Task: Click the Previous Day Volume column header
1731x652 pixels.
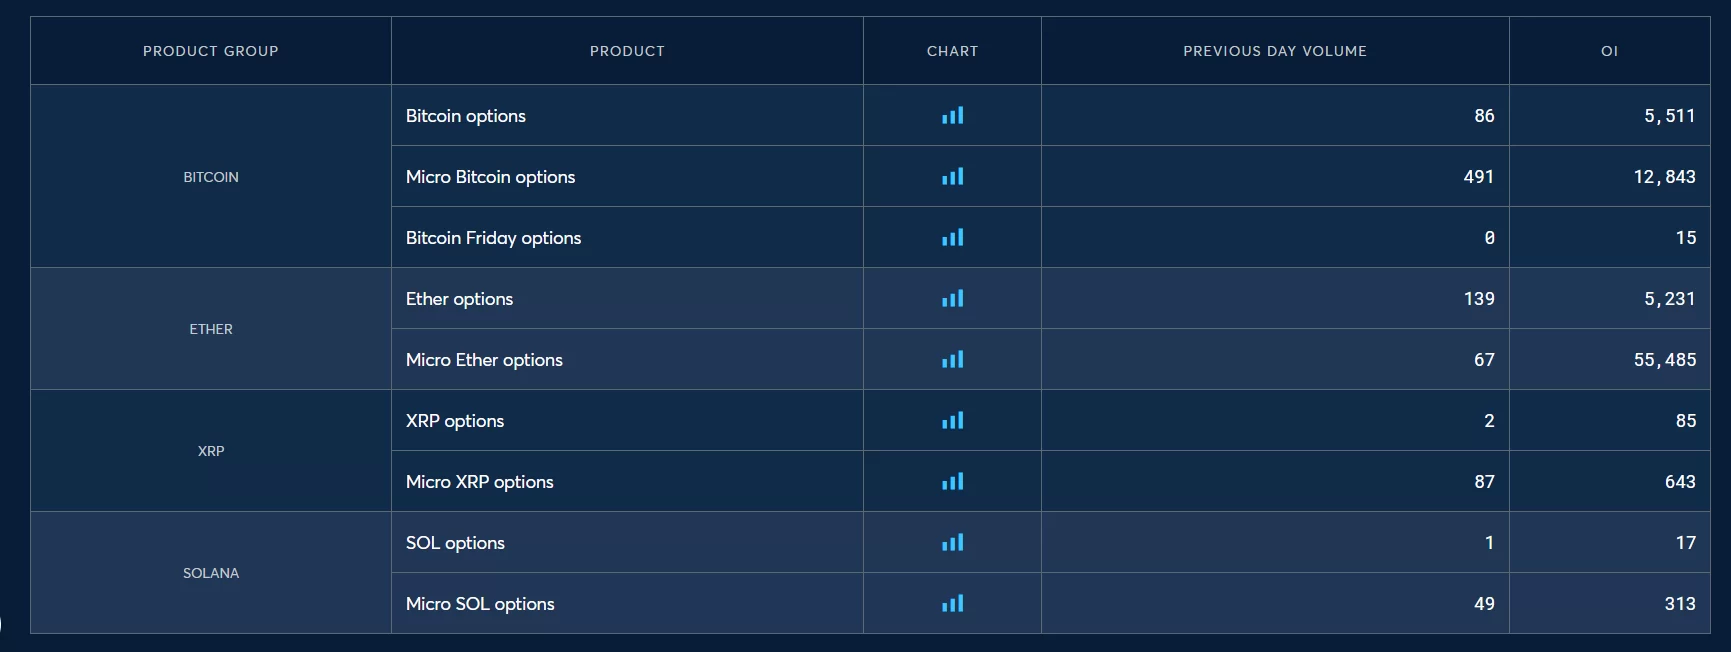Action: [x=1274, y=51]
